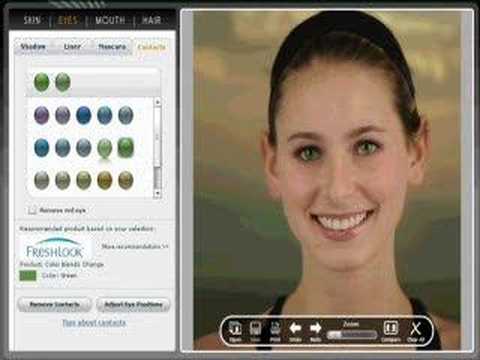Switch to the Liner tab
This screenshot has height=360, width=480.
point(72,47)
